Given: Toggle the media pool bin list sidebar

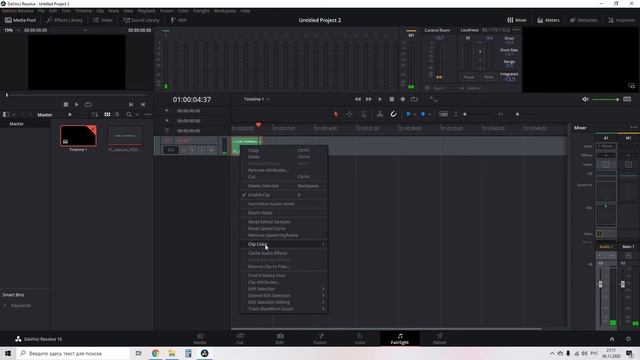Looking at the screenshot, I should point(6,115).
